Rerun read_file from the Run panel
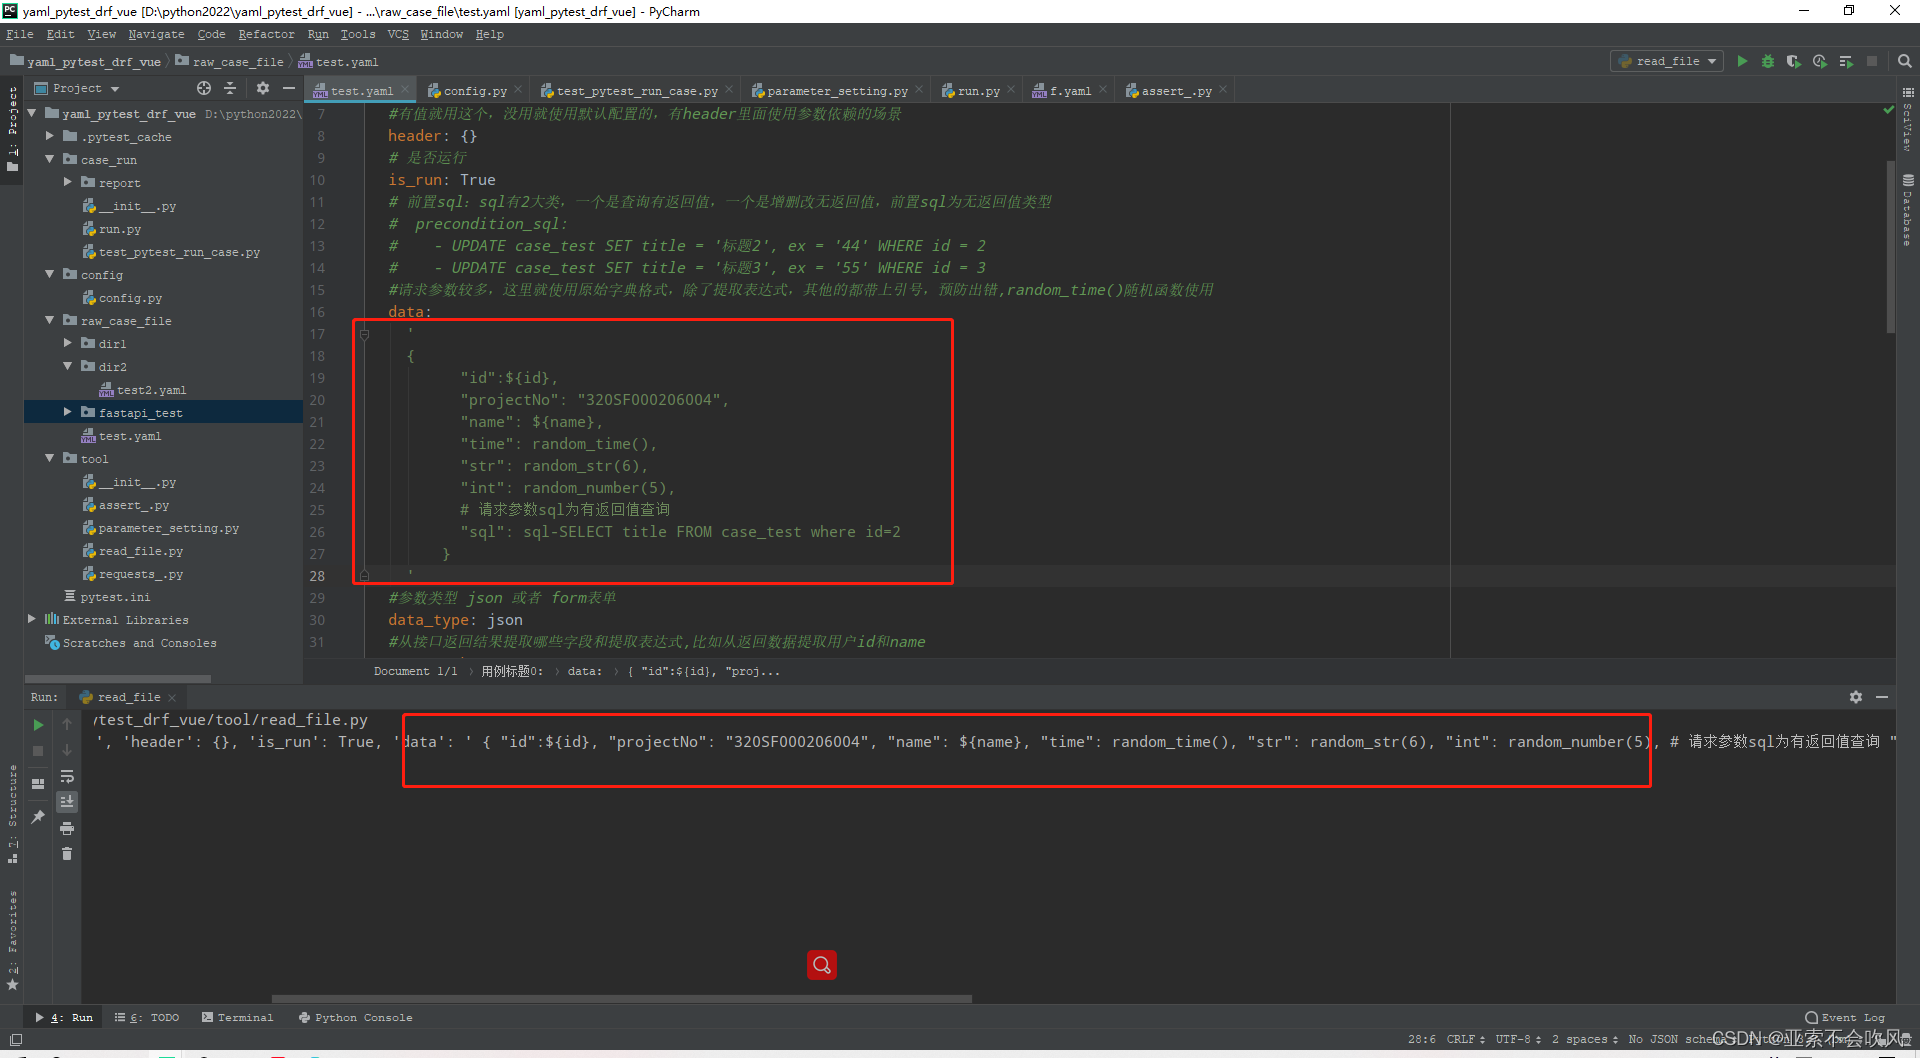The image size is (1920, 1058). (x=38, y=724)
